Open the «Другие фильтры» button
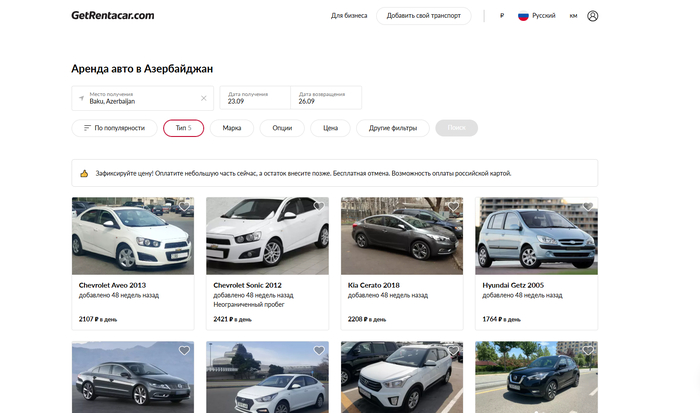The height and width of the screenshot is (413, 700). pos(392,128)
